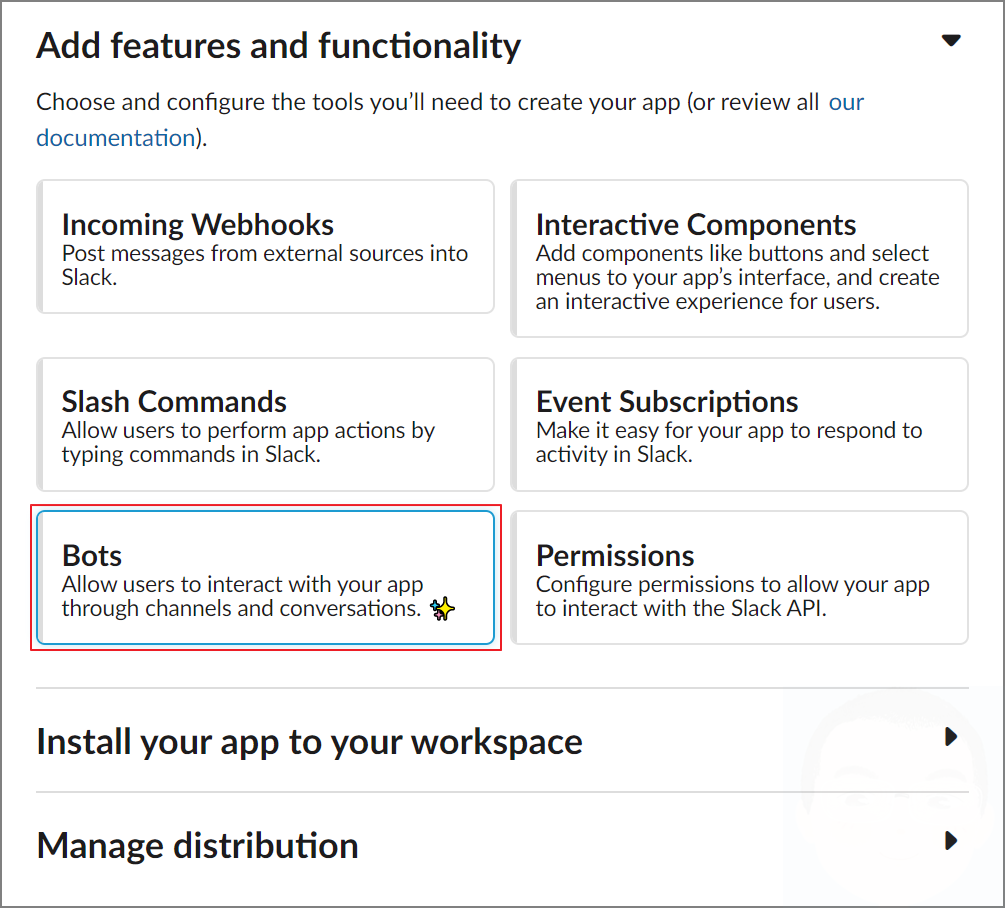Select the Slash Commands feature
The image size is (1005, 908).
(x=265, y=423)
